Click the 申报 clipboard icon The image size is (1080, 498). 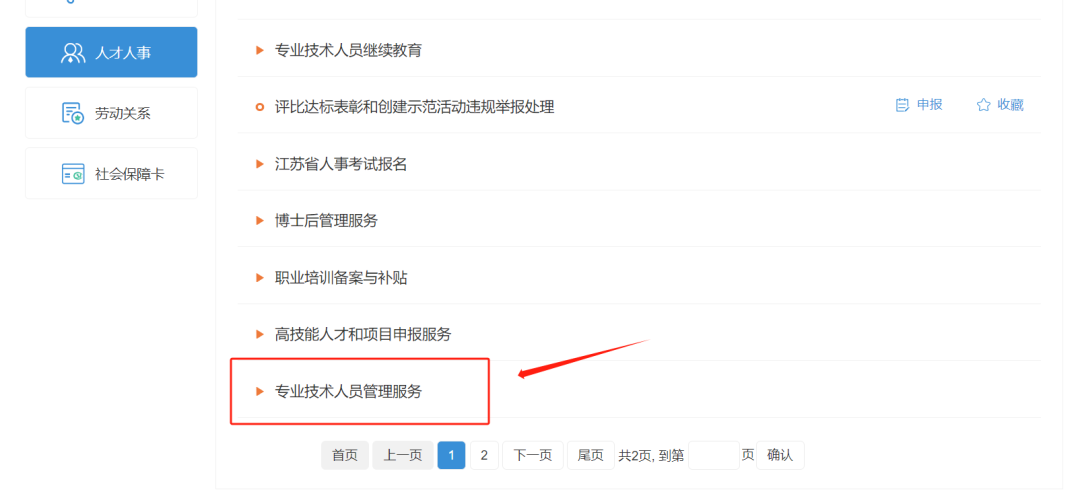[x=902, y=105]
